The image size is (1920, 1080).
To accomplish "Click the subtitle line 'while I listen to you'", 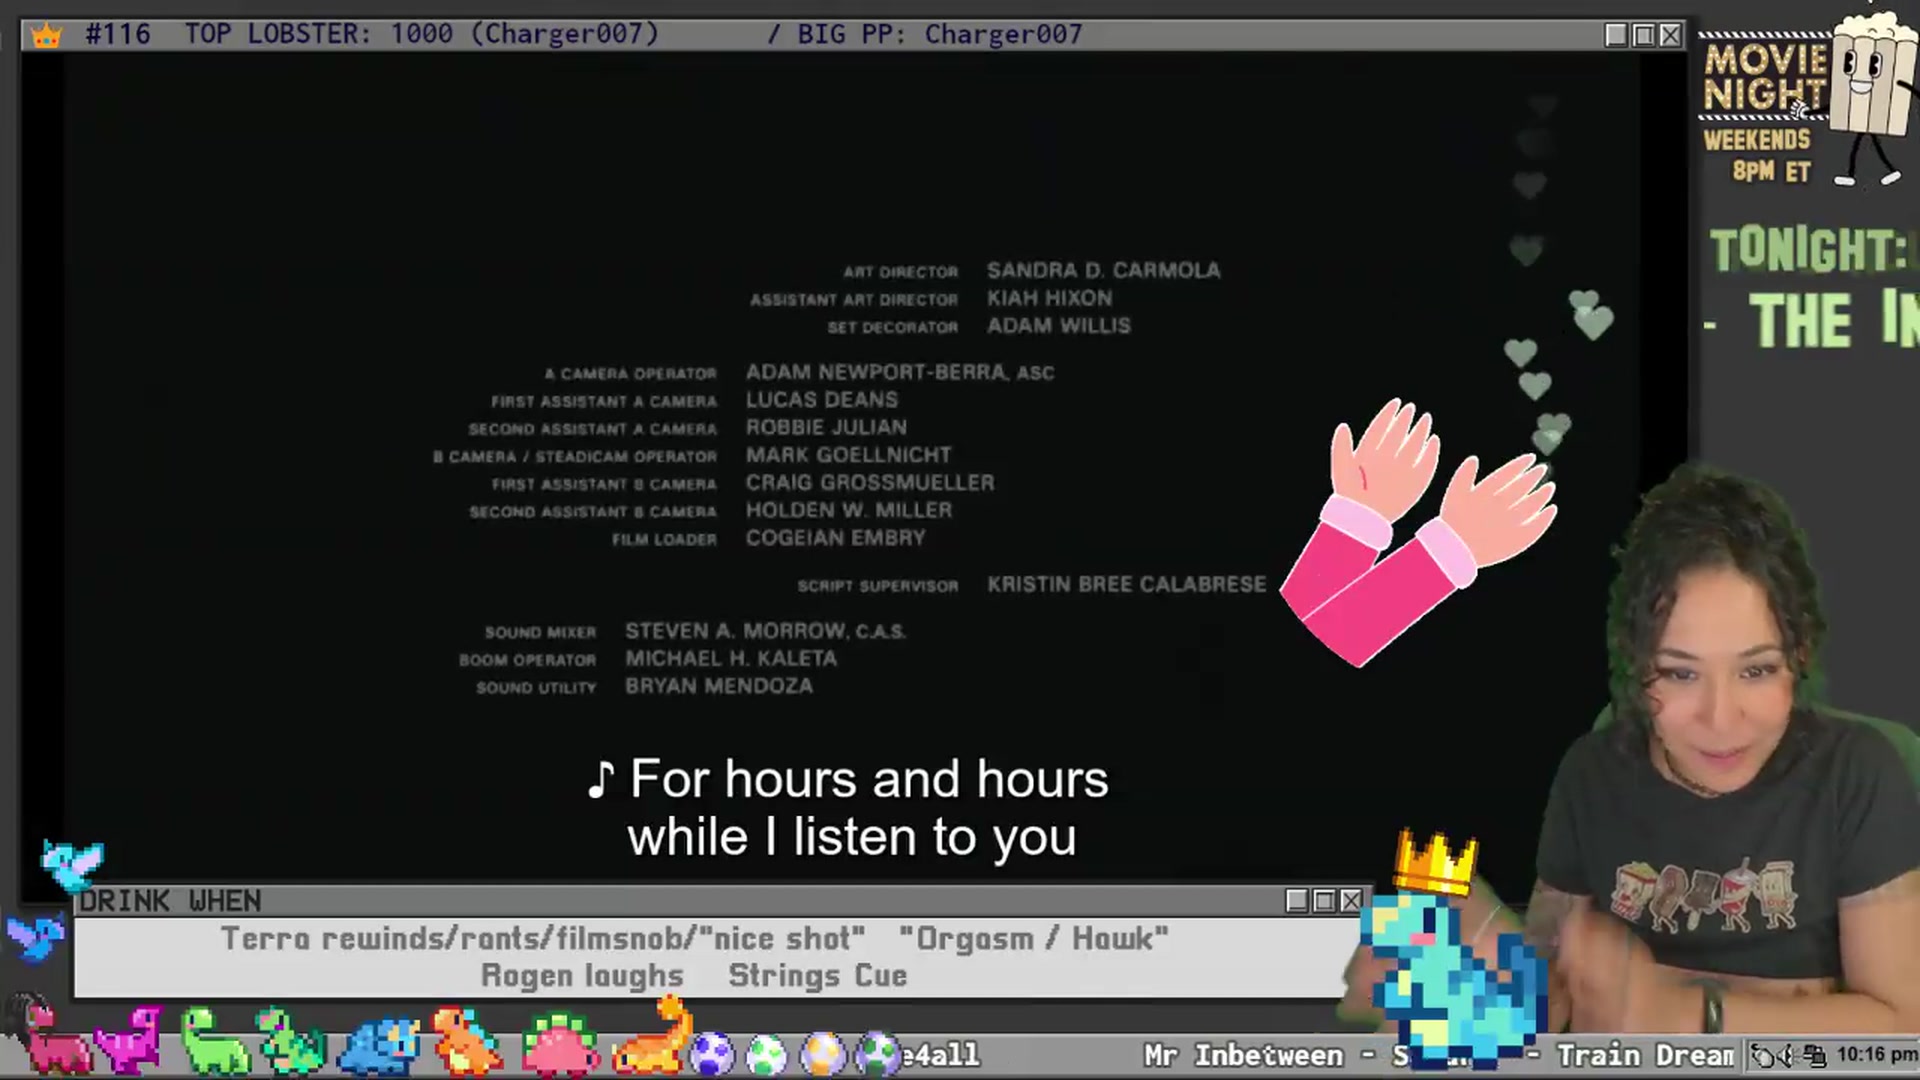I will tap(852, 837).
